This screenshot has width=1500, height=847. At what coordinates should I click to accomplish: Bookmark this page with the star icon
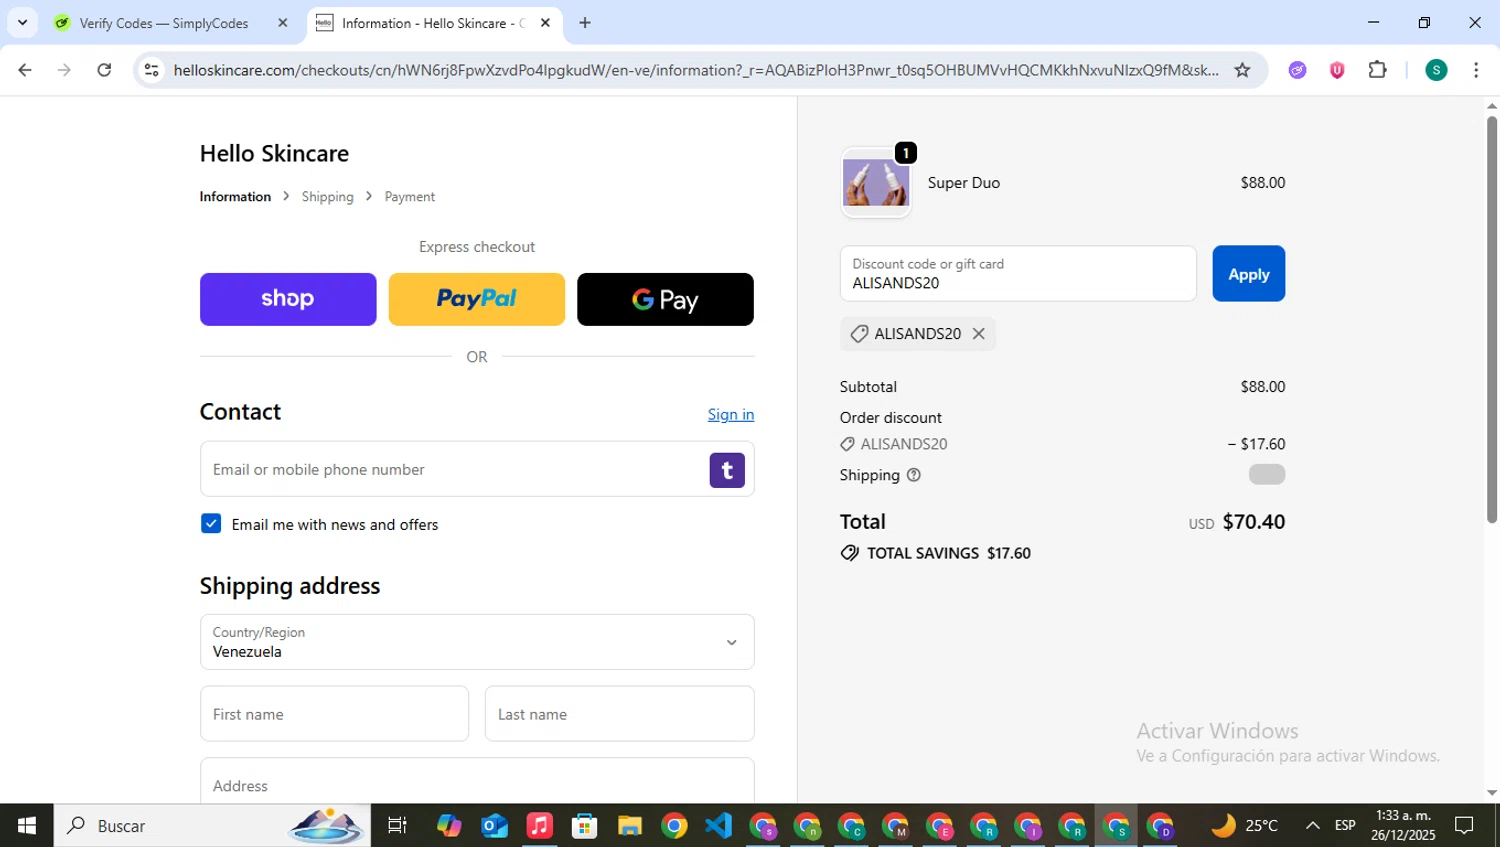click(1242, 70)
